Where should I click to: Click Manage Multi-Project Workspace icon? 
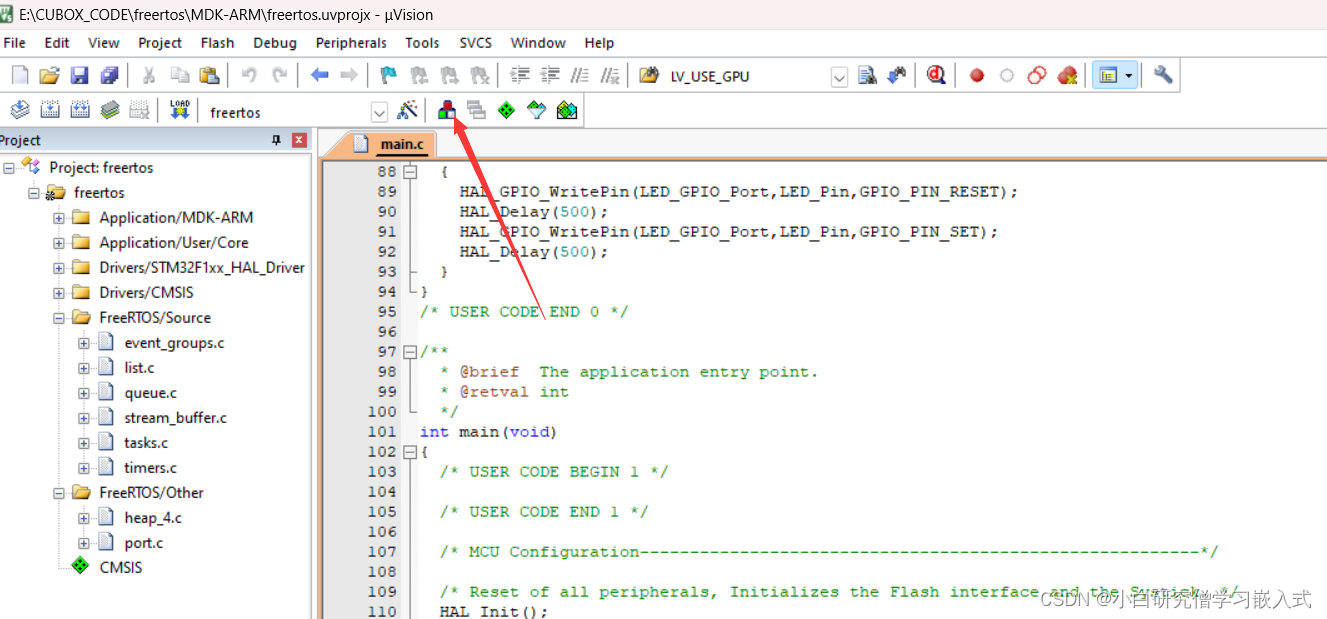[x=477, y=110]
